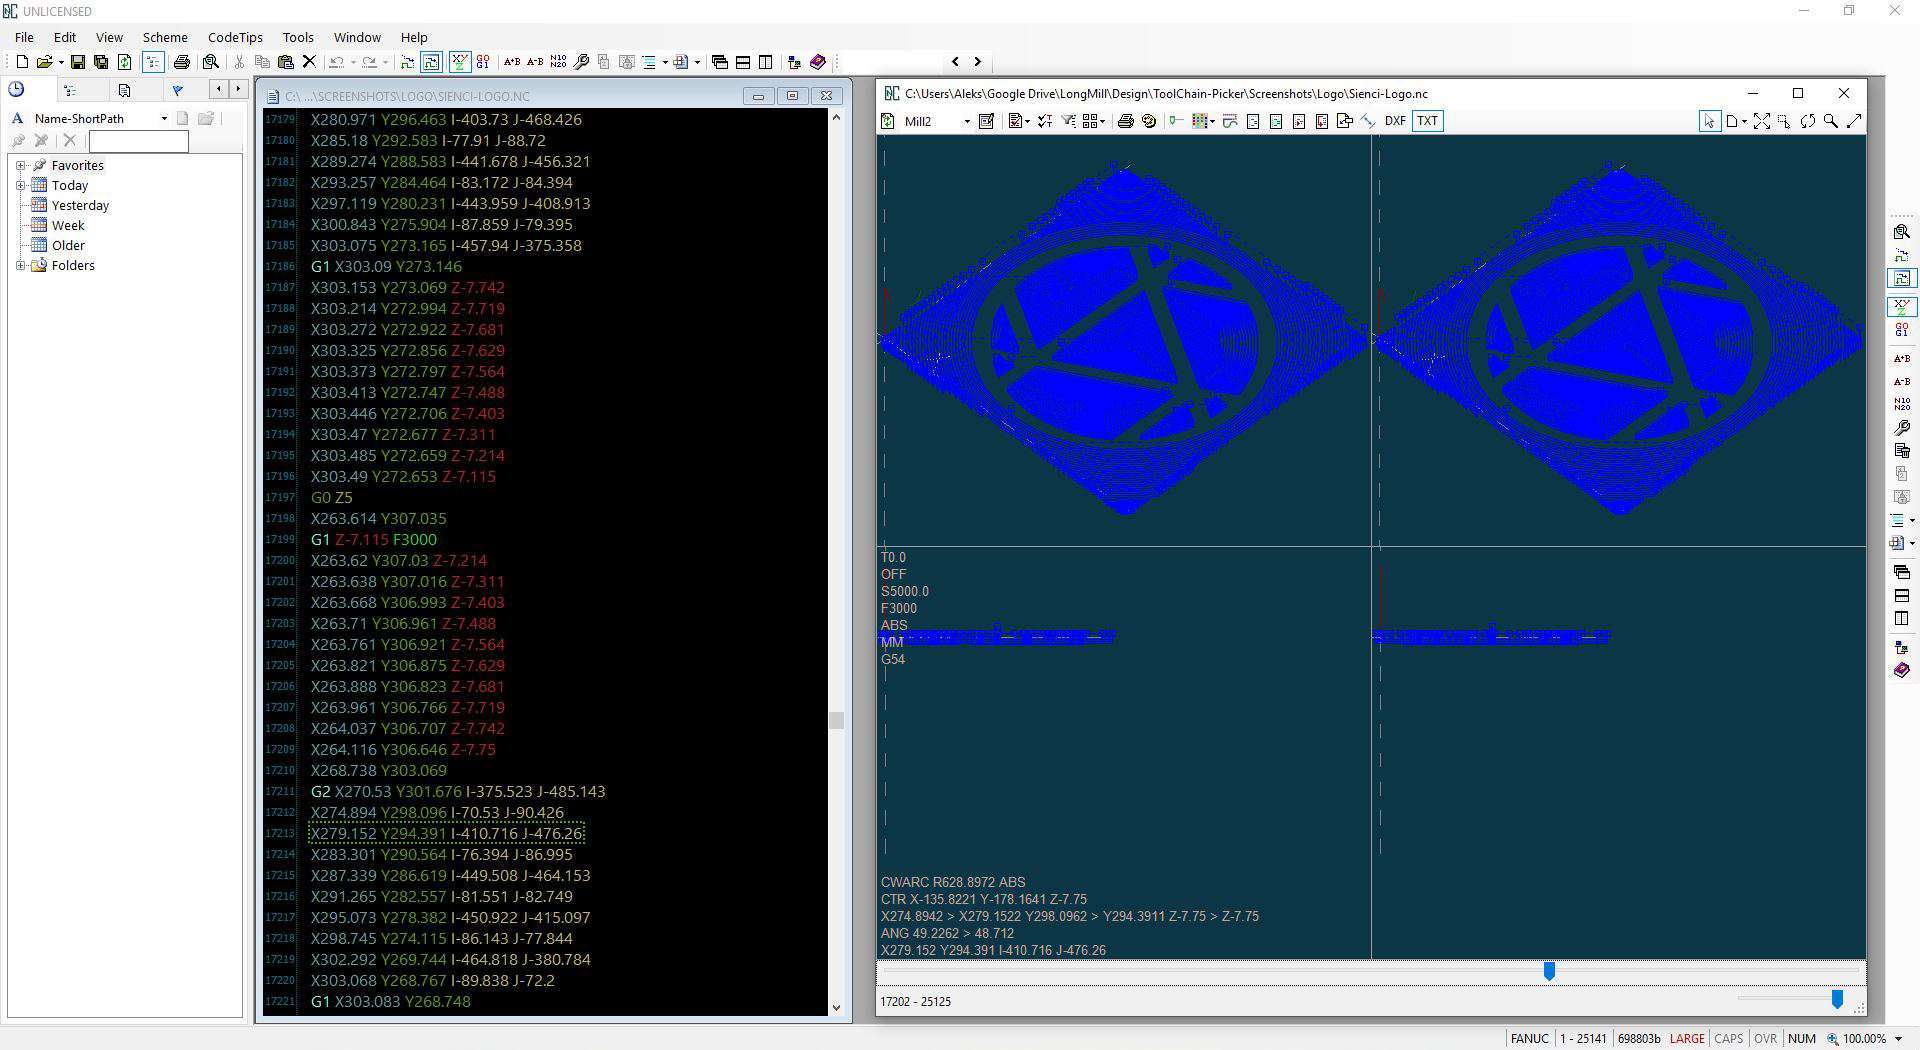Open the Tools menu

298,37
